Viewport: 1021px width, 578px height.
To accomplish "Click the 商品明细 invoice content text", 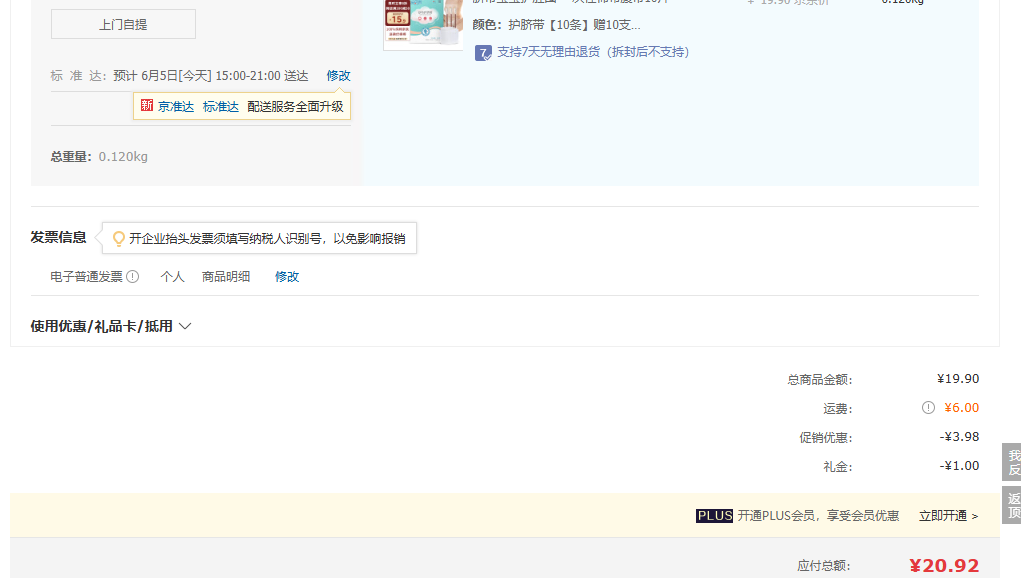I will [x=226, y=277].
